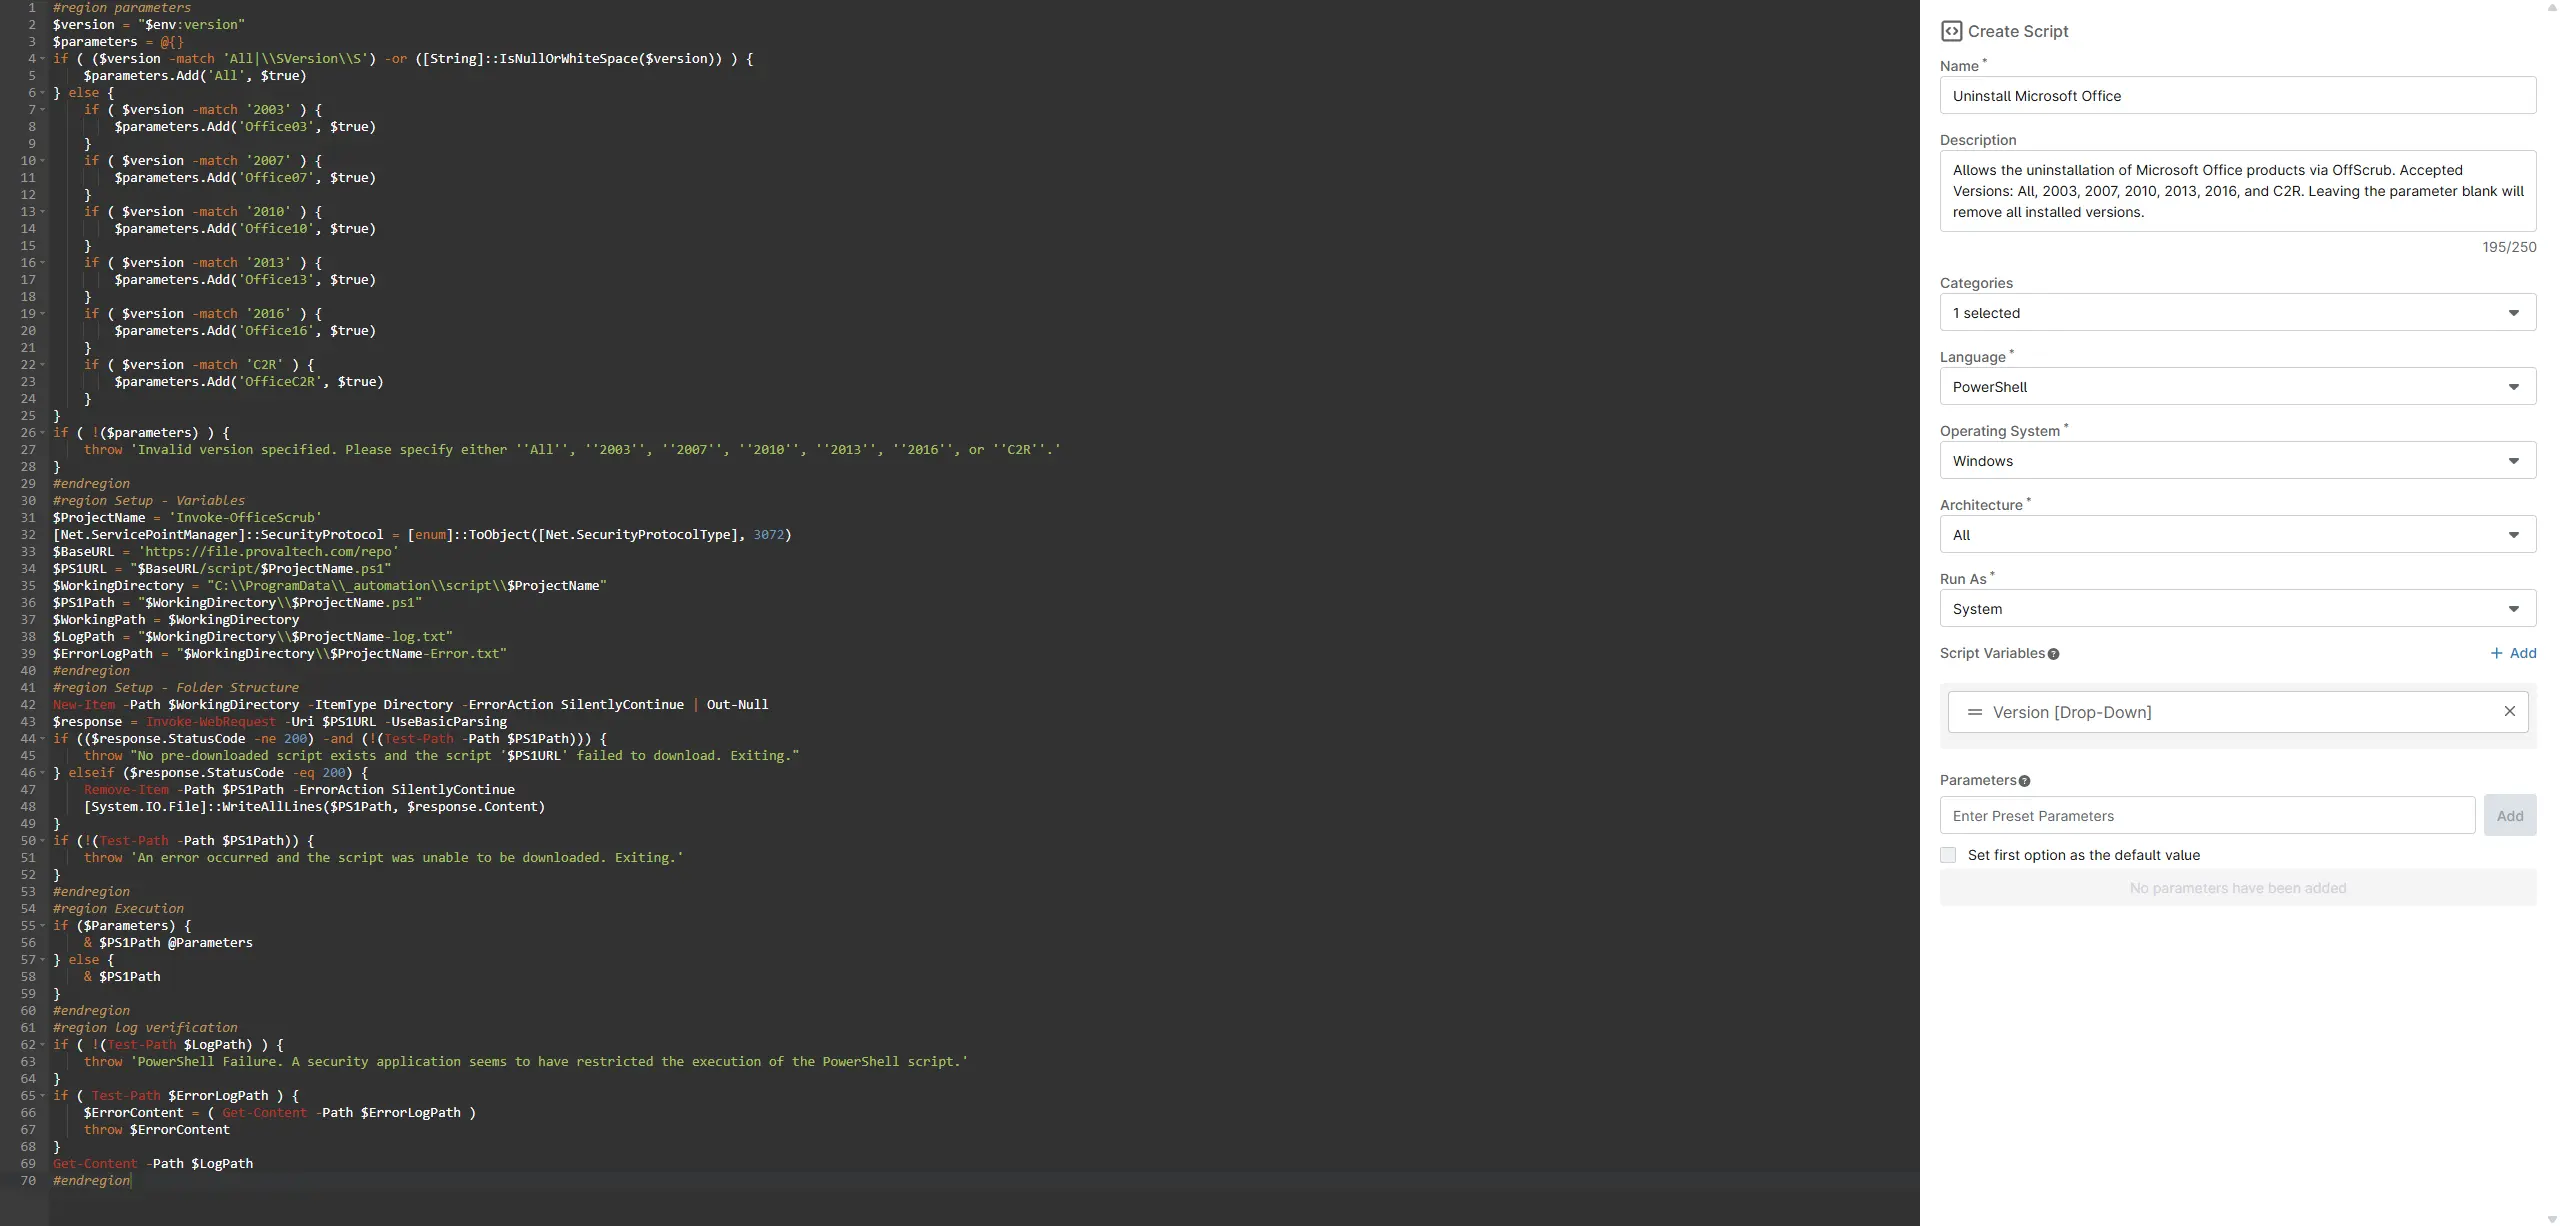
Task: Open the Operating System dropdown
Action: point(2237,461)
